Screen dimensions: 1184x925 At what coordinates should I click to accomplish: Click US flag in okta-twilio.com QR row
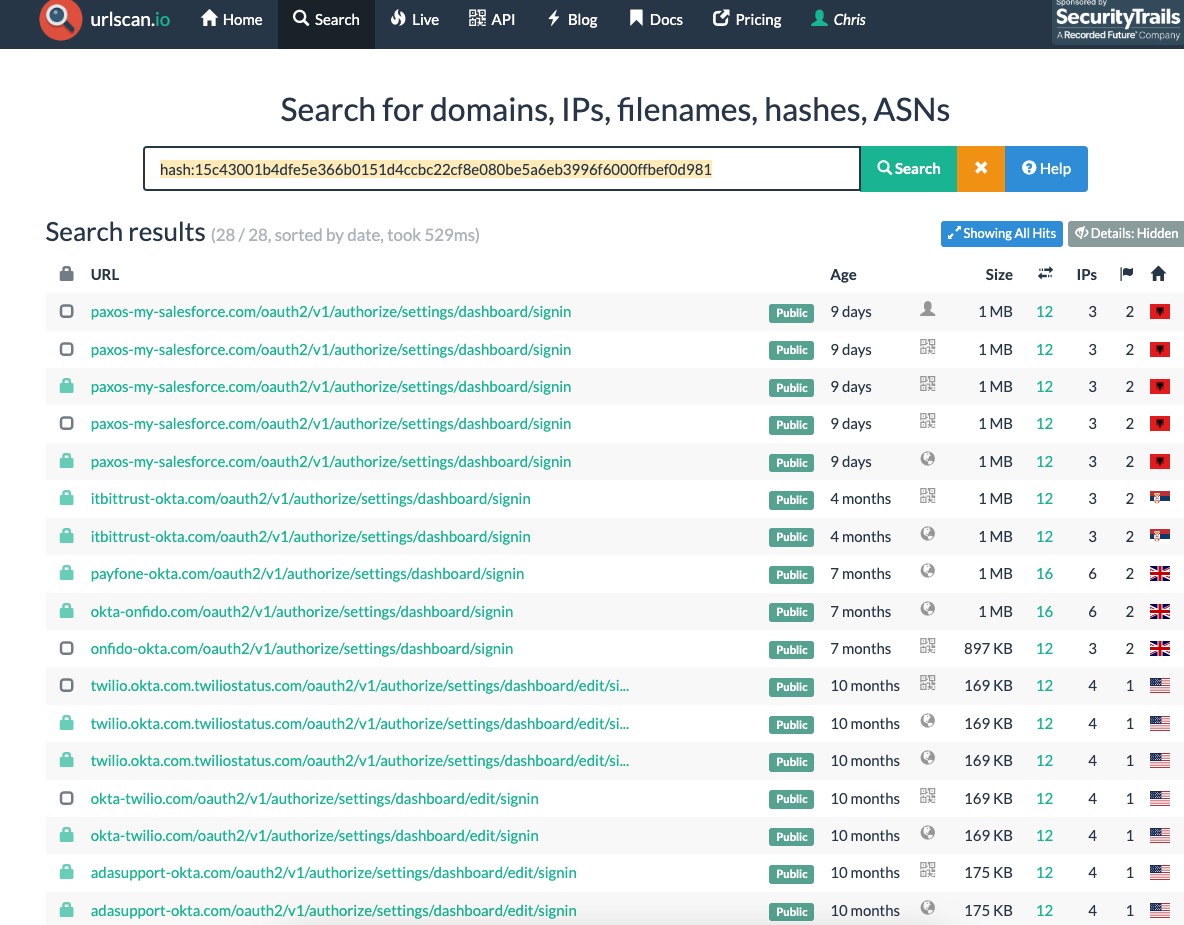[x=1160, y=797]
